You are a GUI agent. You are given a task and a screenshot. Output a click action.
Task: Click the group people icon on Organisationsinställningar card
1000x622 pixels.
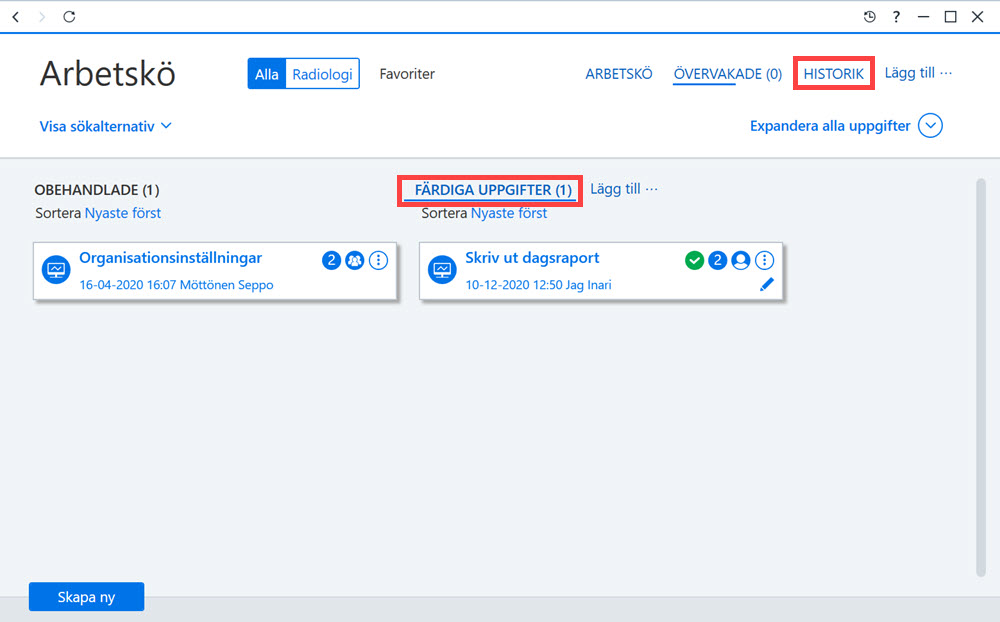coord(355,260)
